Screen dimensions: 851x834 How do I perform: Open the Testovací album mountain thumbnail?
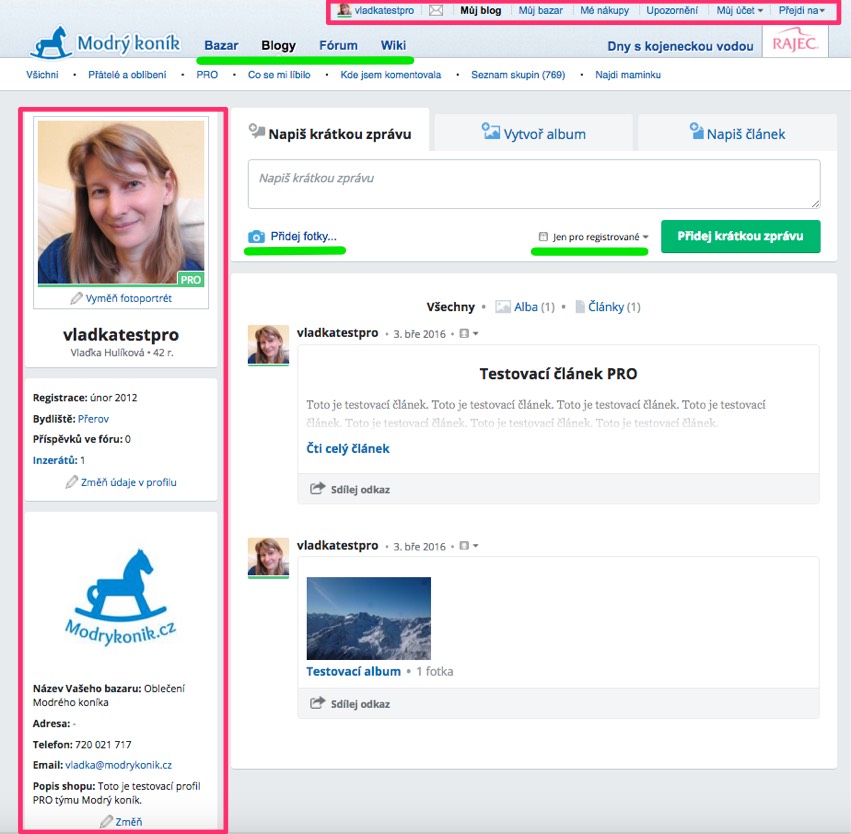(x=368, y=618)
